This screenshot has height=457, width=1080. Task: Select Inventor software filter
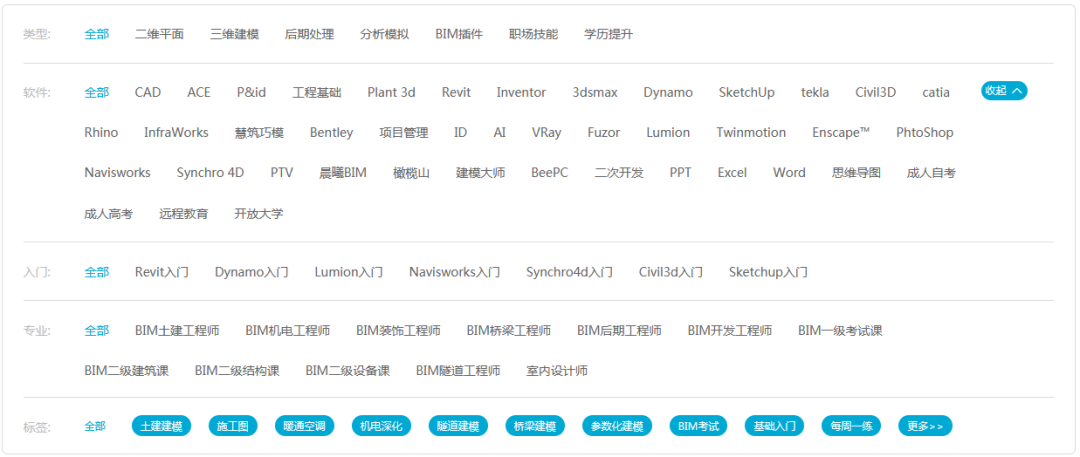(521, 92)
